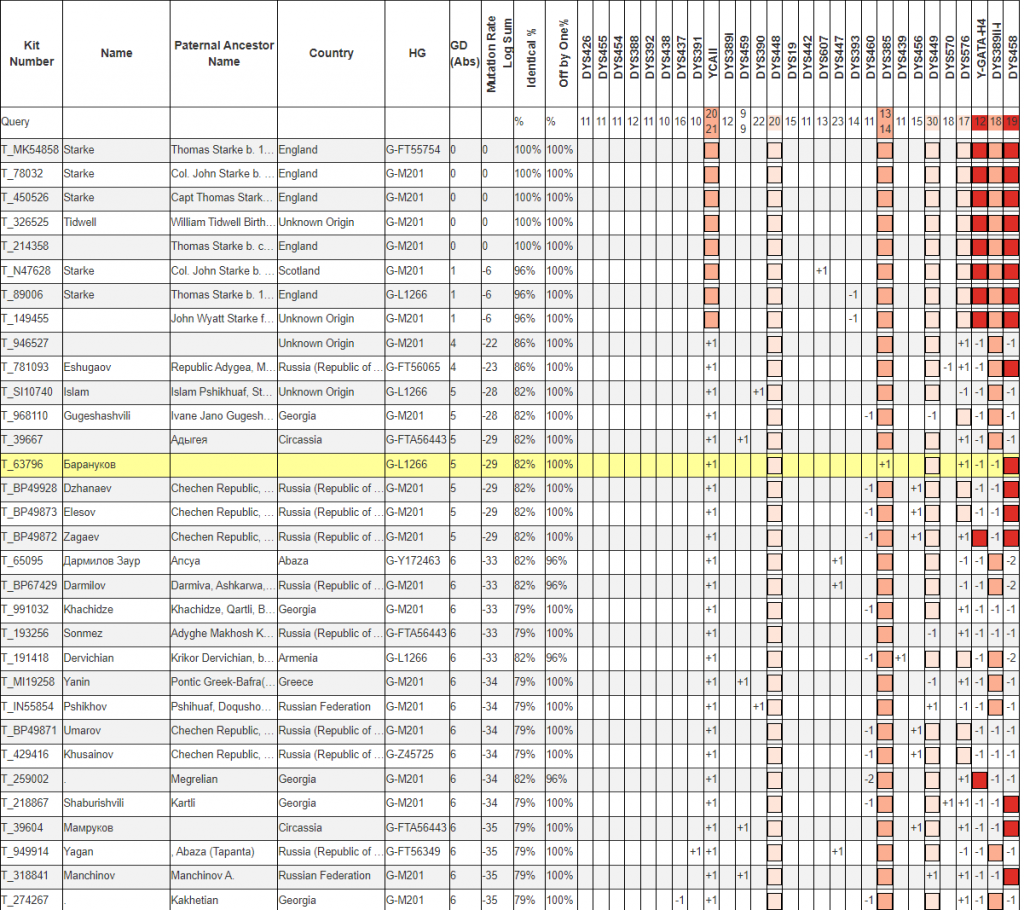Viewport: 1024px width, 910px height.
Task: Sort by the Country column header
Action: pyautogui.click(x=330, y=54)
